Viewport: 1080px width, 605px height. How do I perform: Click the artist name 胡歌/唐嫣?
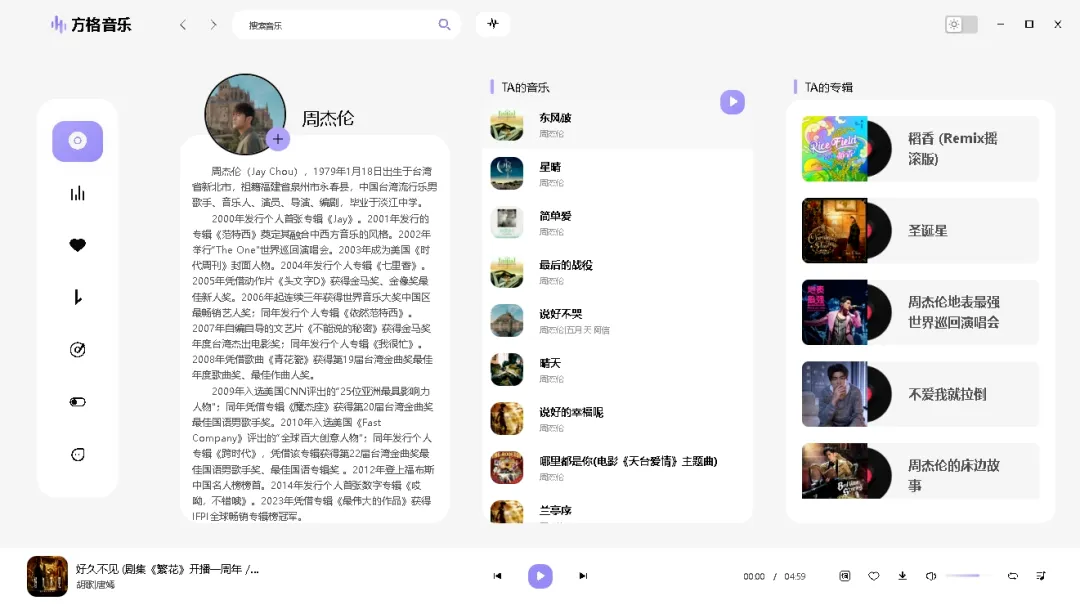[x=95, y=585]
